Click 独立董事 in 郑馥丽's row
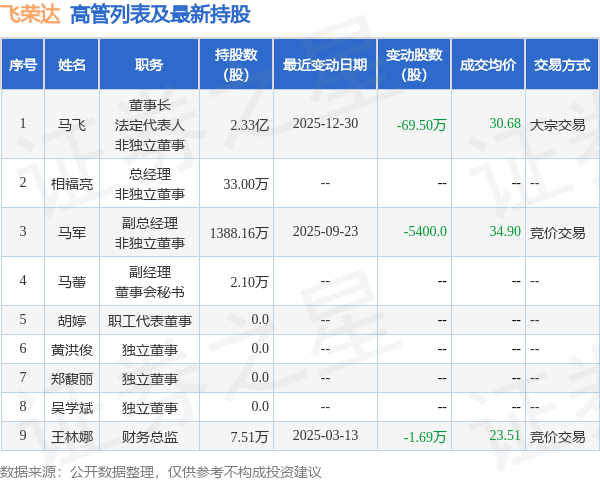 coord(150,378)
